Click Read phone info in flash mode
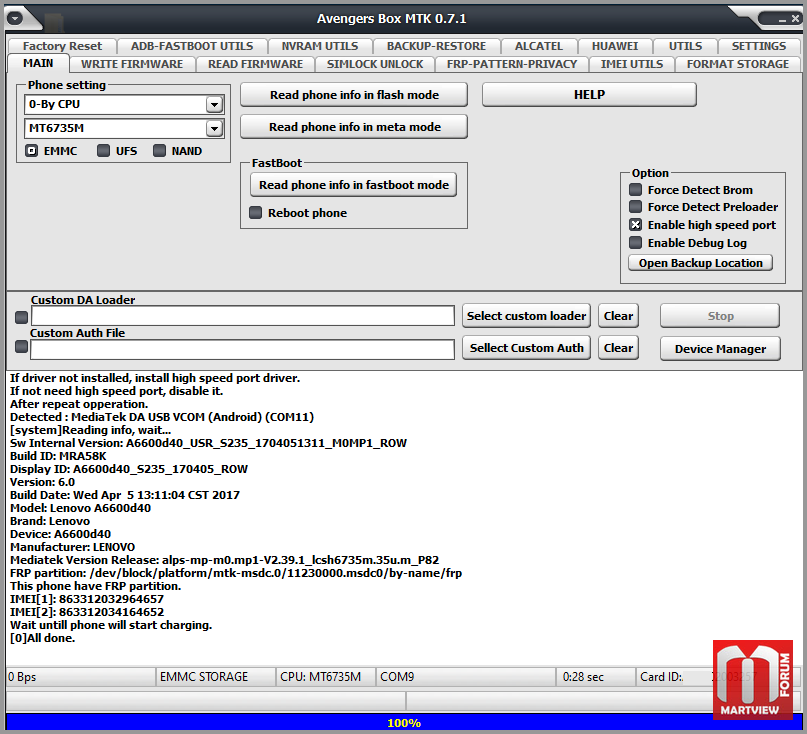This screenshot has width=807, height=734. pos(354,95)
